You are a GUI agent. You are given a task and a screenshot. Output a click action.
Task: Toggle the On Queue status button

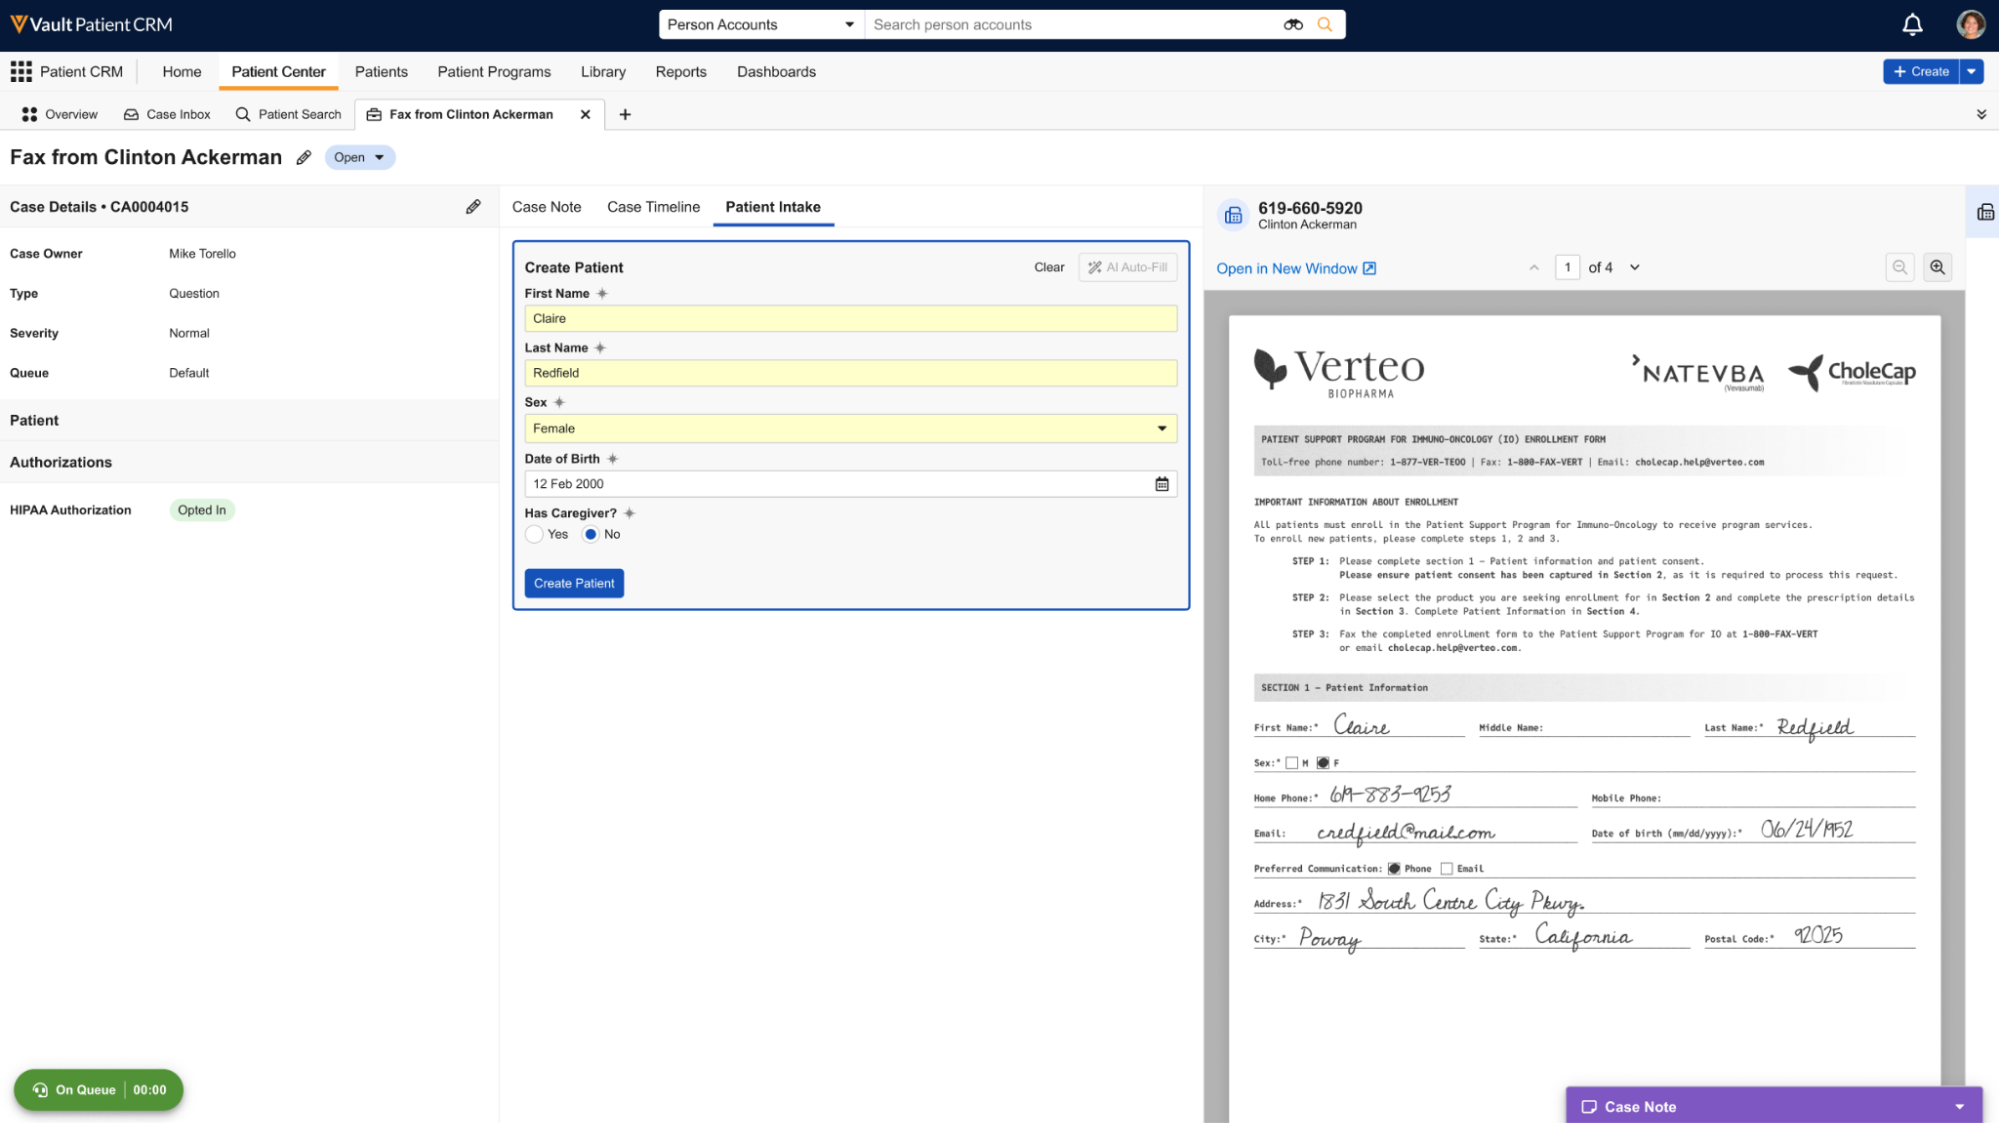pyautogui.click(x=98, y=1090)
